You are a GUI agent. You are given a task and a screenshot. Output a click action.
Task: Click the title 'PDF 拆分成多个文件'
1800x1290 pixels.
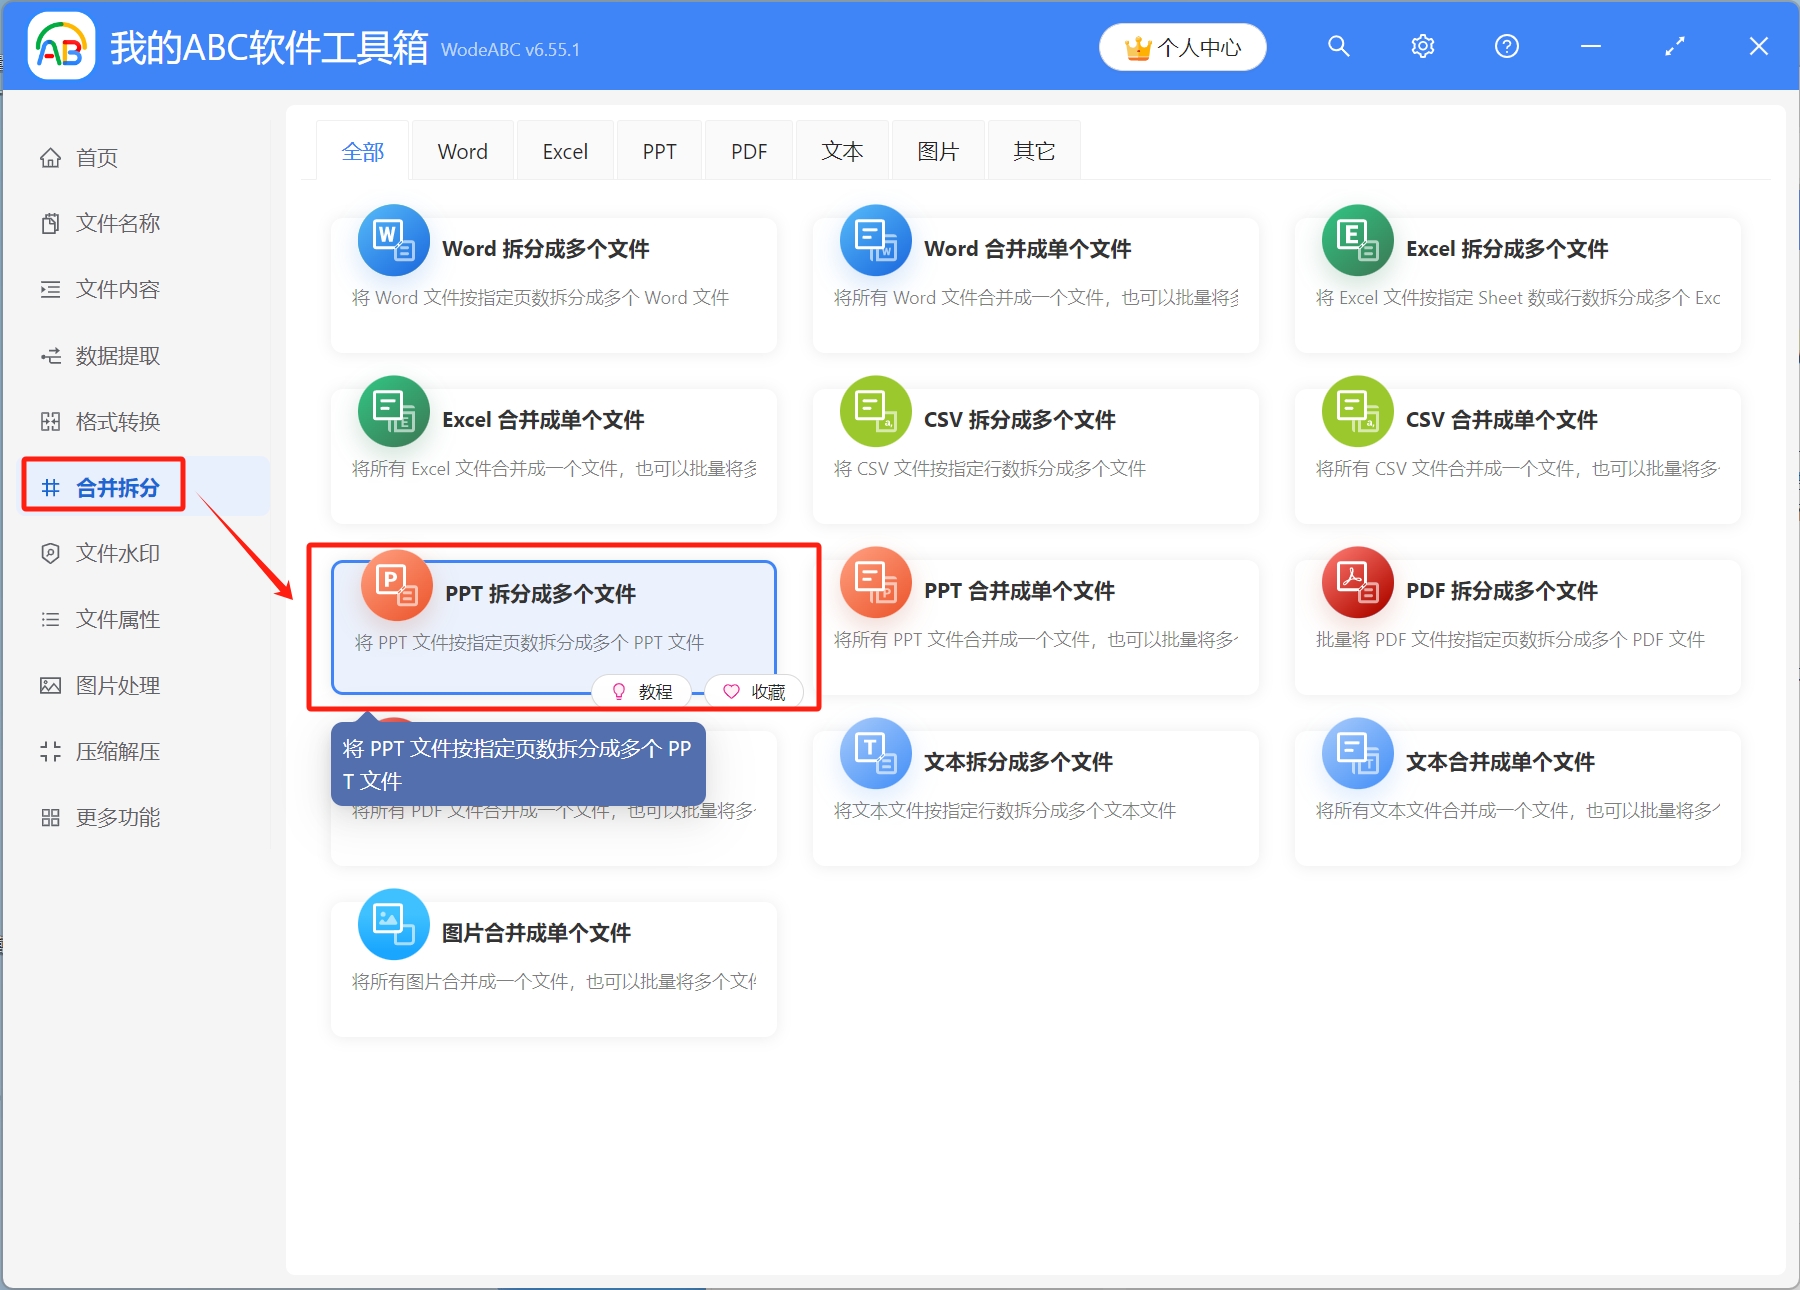pyautogui.click(x=1502, y=591)
